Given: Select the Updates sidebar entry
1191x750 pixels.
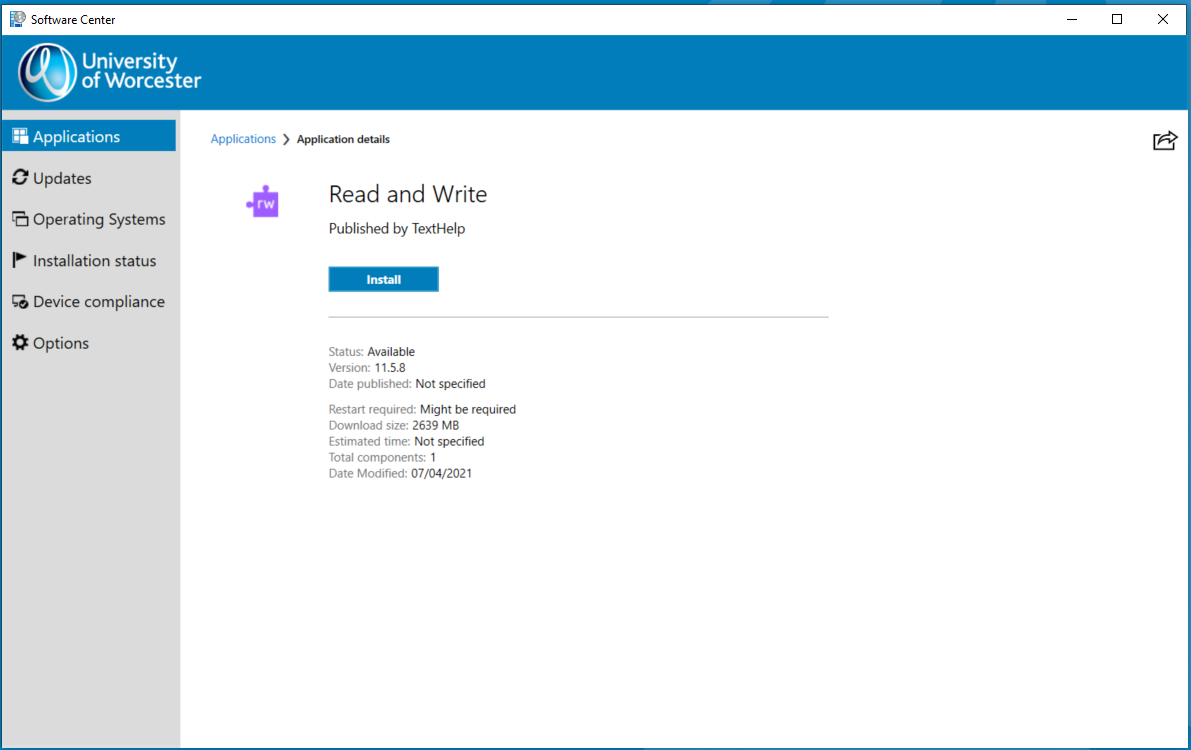Looking at the screenshot, I should click(x=61, y=177).
